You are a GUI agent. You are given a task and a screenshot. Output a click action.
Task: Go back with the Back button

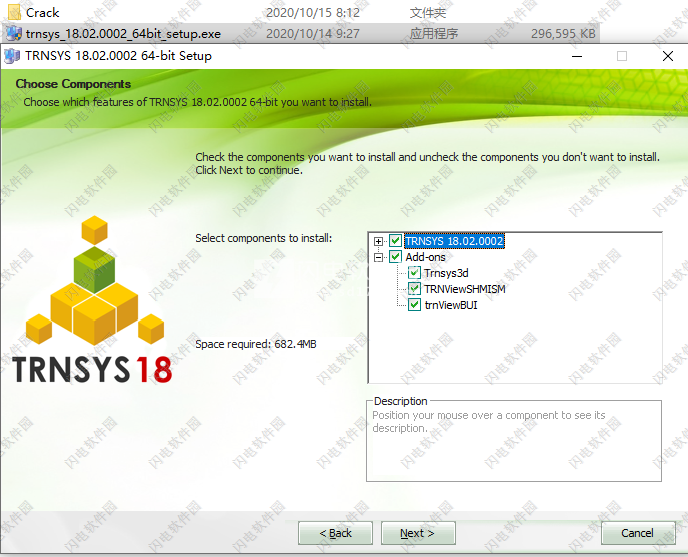[x=336, y=533]
